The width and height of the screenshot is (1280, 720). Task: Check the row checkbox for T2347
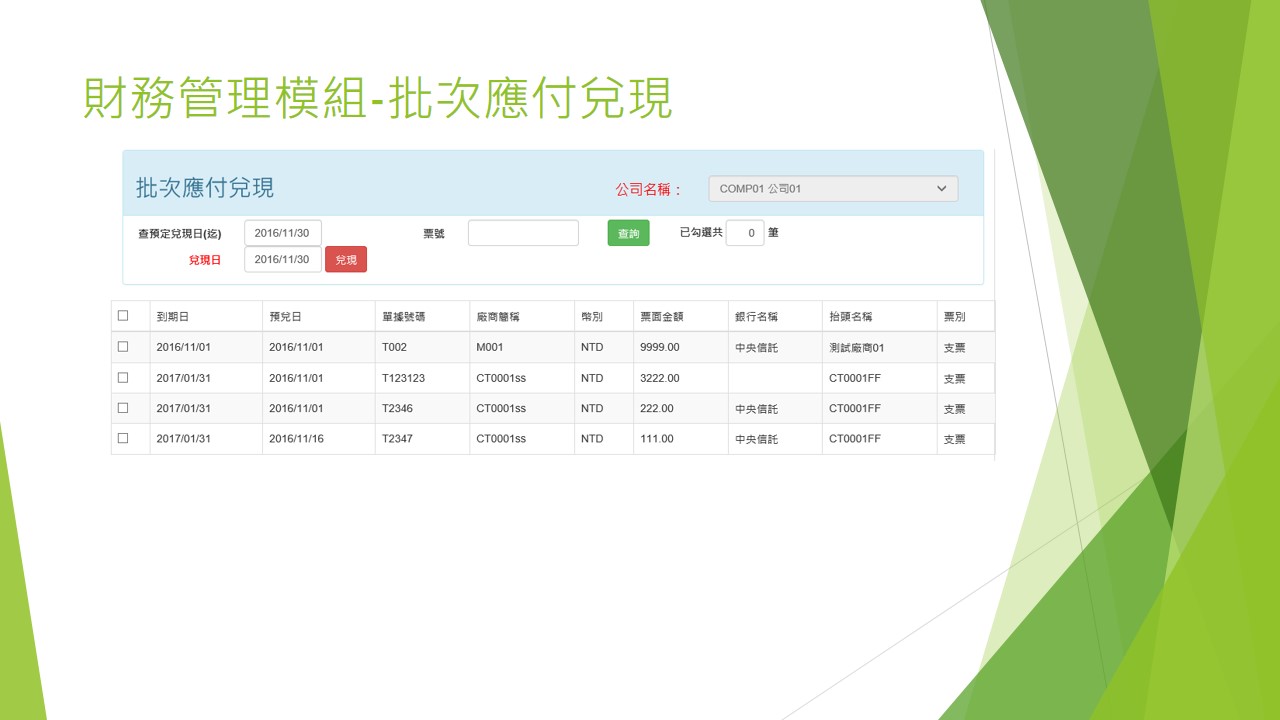(123, 438)
